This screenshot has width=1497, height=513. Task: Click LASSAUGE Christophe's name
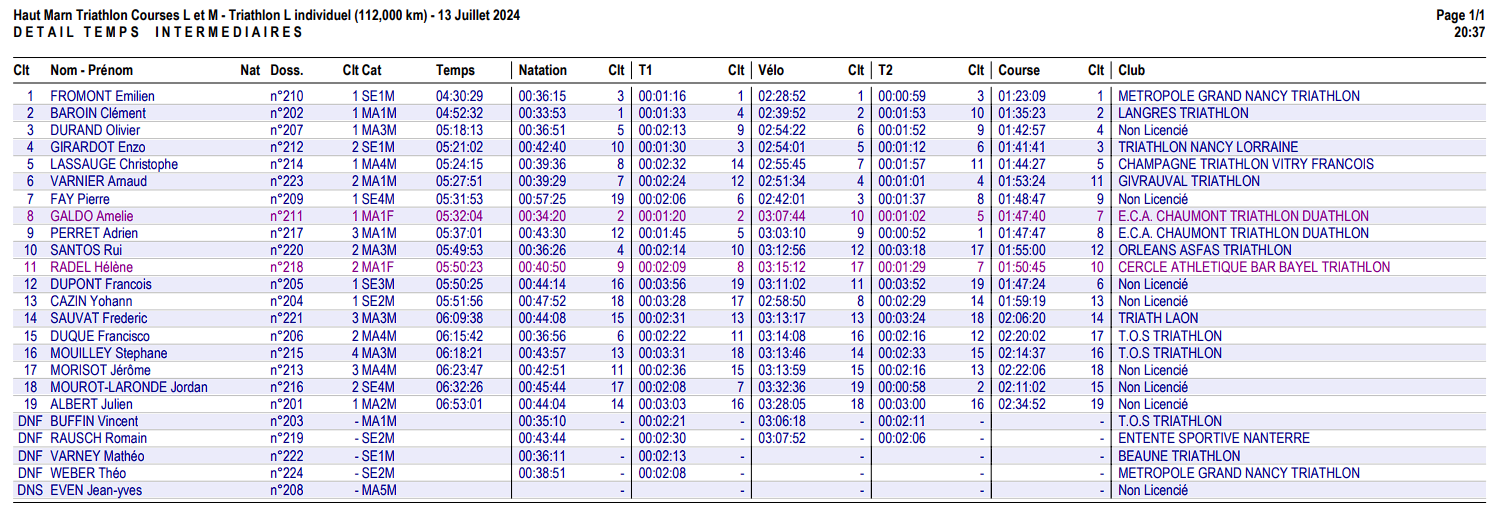pos(114,164)
